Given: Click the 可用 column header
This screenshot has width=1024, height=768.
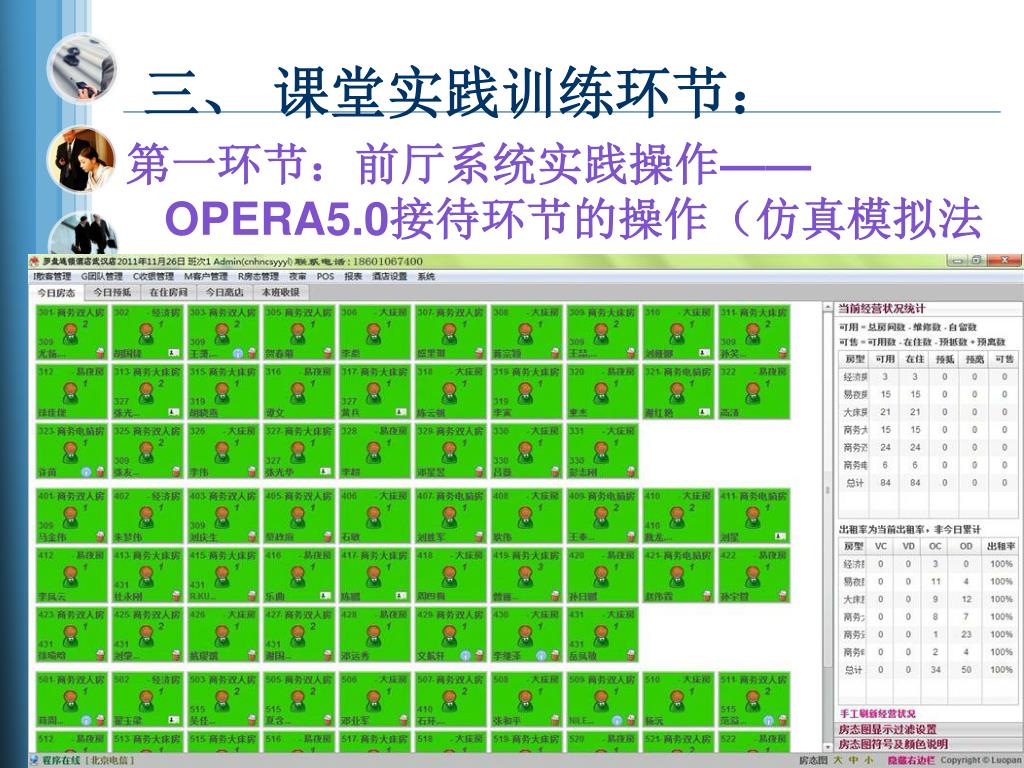Looking at the screenshot, I should click(x=885, y=359).
